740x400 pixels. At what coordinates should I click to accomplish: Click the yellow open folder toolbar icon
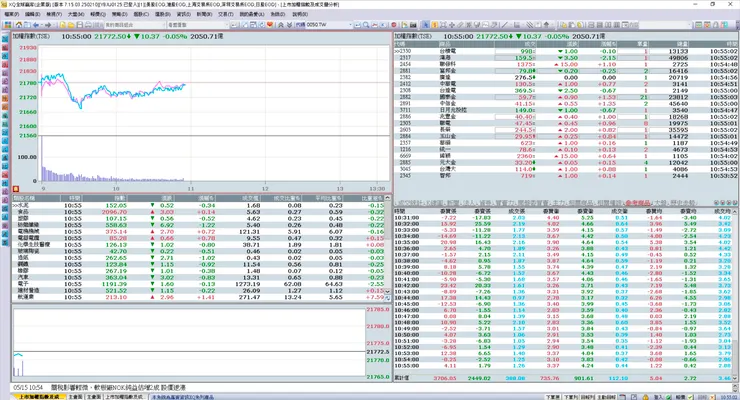(x=71, y=25)
